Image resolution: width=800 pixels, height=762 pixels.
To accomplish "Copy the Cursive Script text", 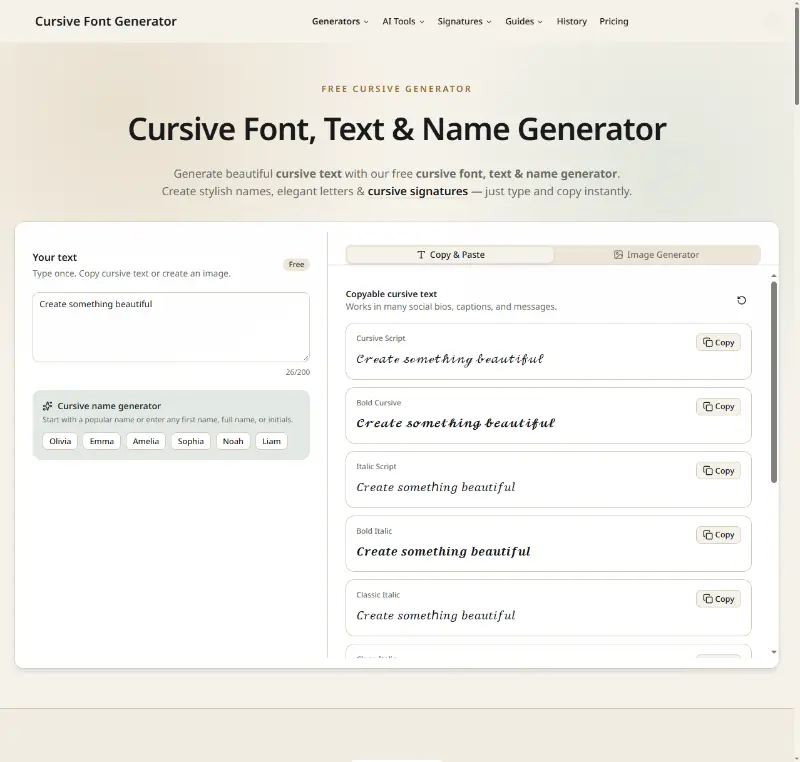I will pyautogui.click(x=718, y=342).
